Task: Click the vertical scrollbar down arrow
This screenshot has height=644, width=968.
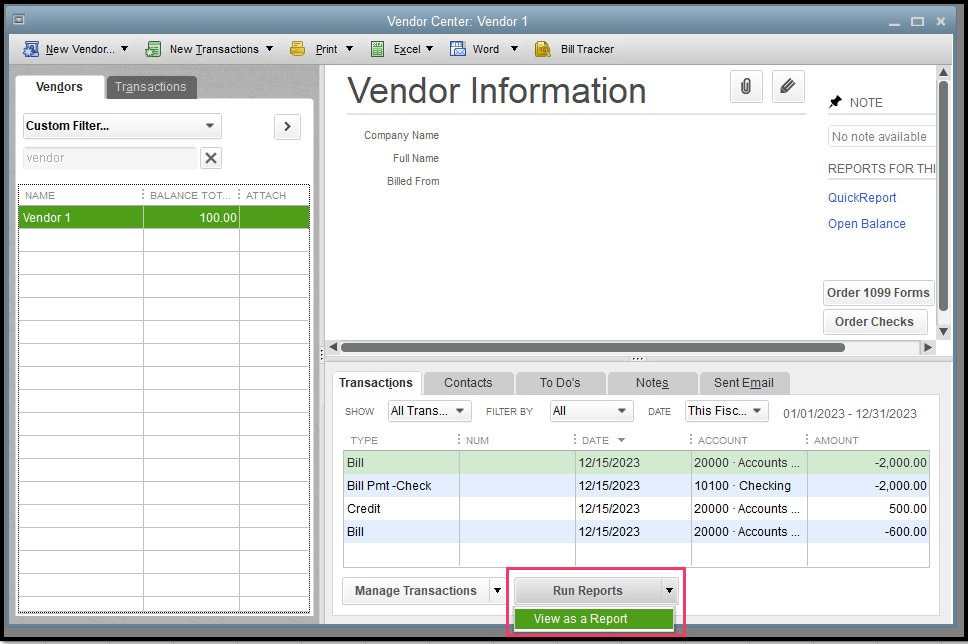Action: pyautogui.click(x=943, y=332)
